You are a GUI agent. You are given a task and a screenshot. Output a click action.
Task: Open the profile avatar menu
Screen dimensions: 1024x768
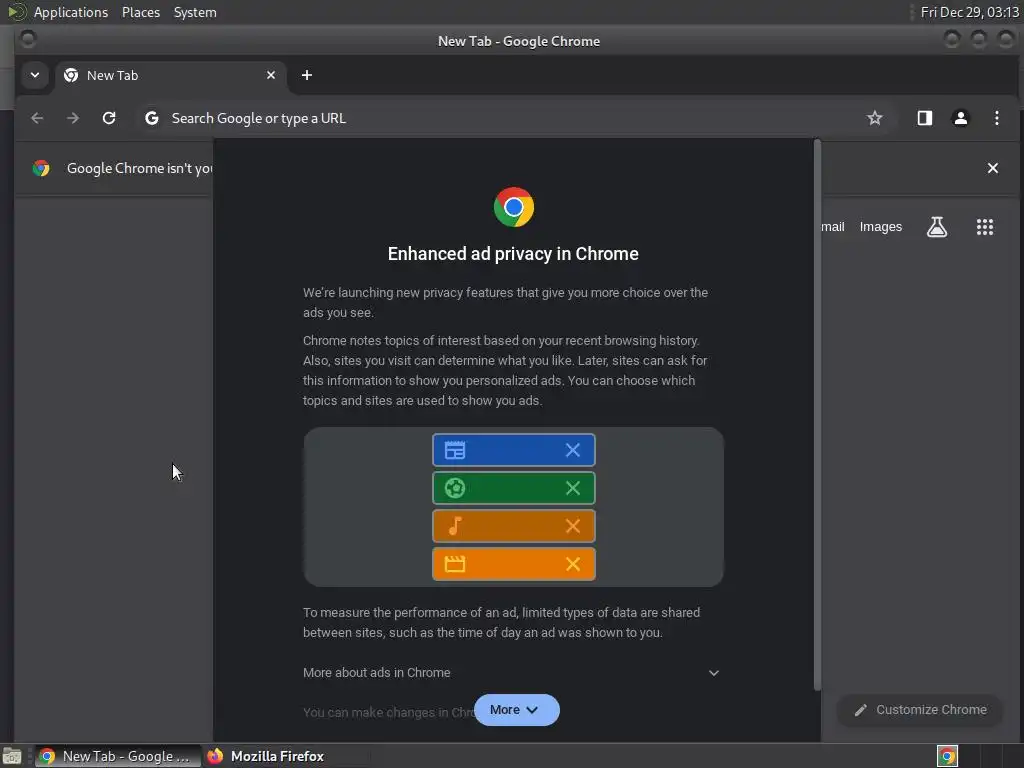[961, 118]
